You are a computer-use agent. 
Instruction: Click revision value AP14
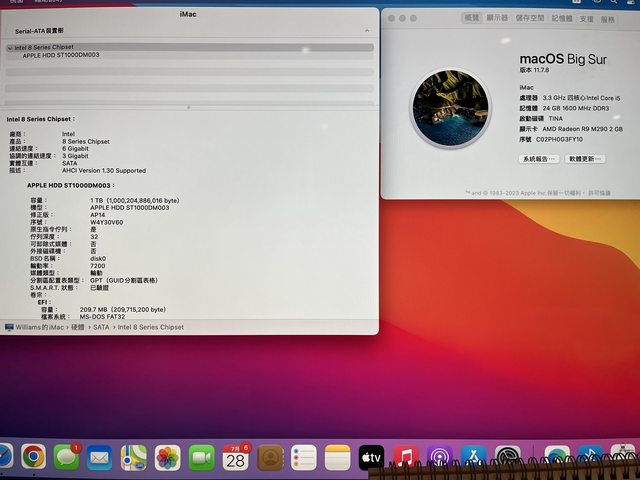[98, 215]
